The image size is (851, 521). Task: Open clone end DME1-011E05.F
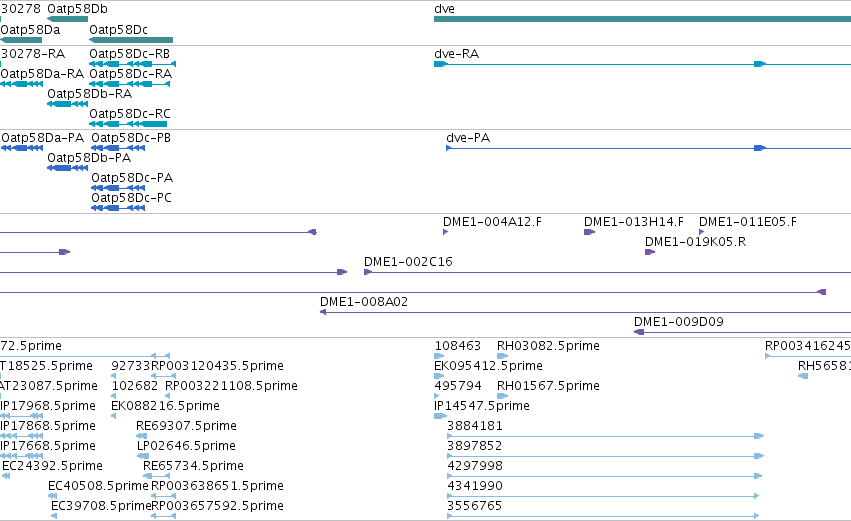tap(748, 222)
